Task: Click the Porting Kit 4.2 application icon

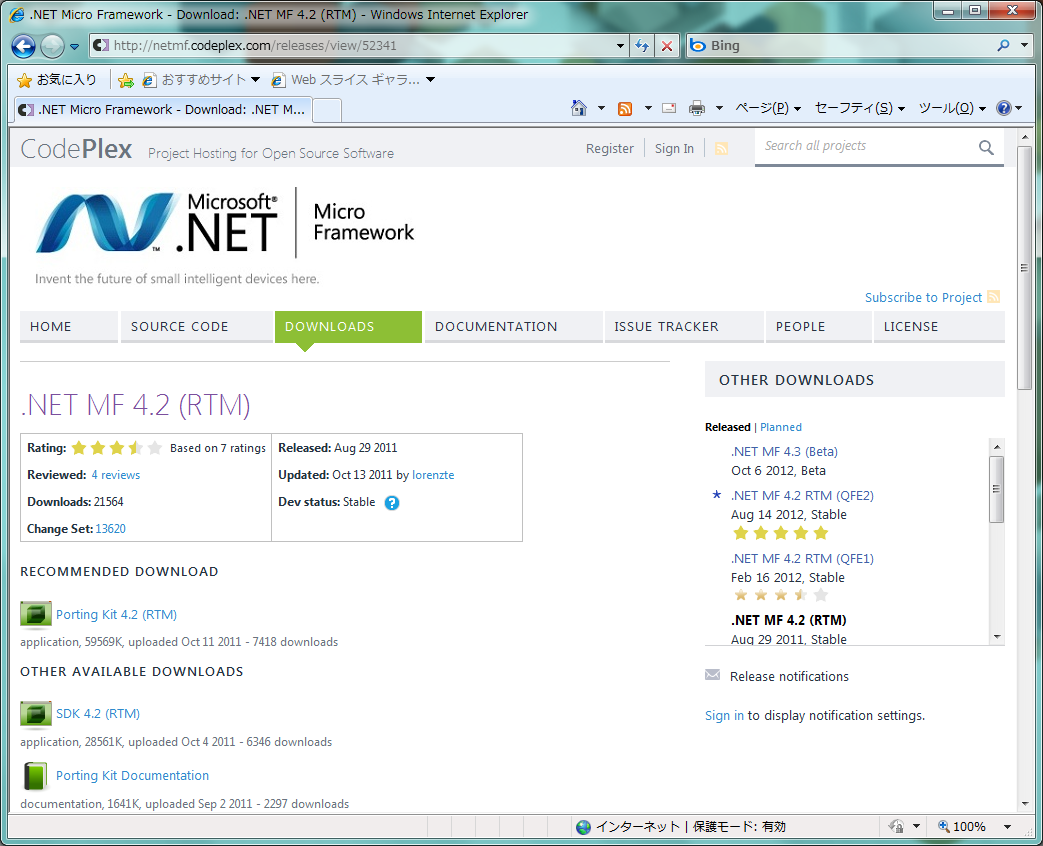Action: (x=36, y=614)
